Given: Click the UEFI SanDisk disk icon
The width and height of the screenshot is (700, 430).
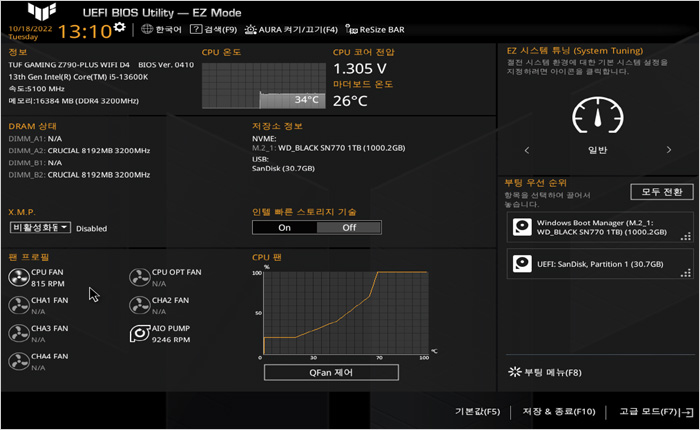Looking at the screenshot, I should 522,263.
